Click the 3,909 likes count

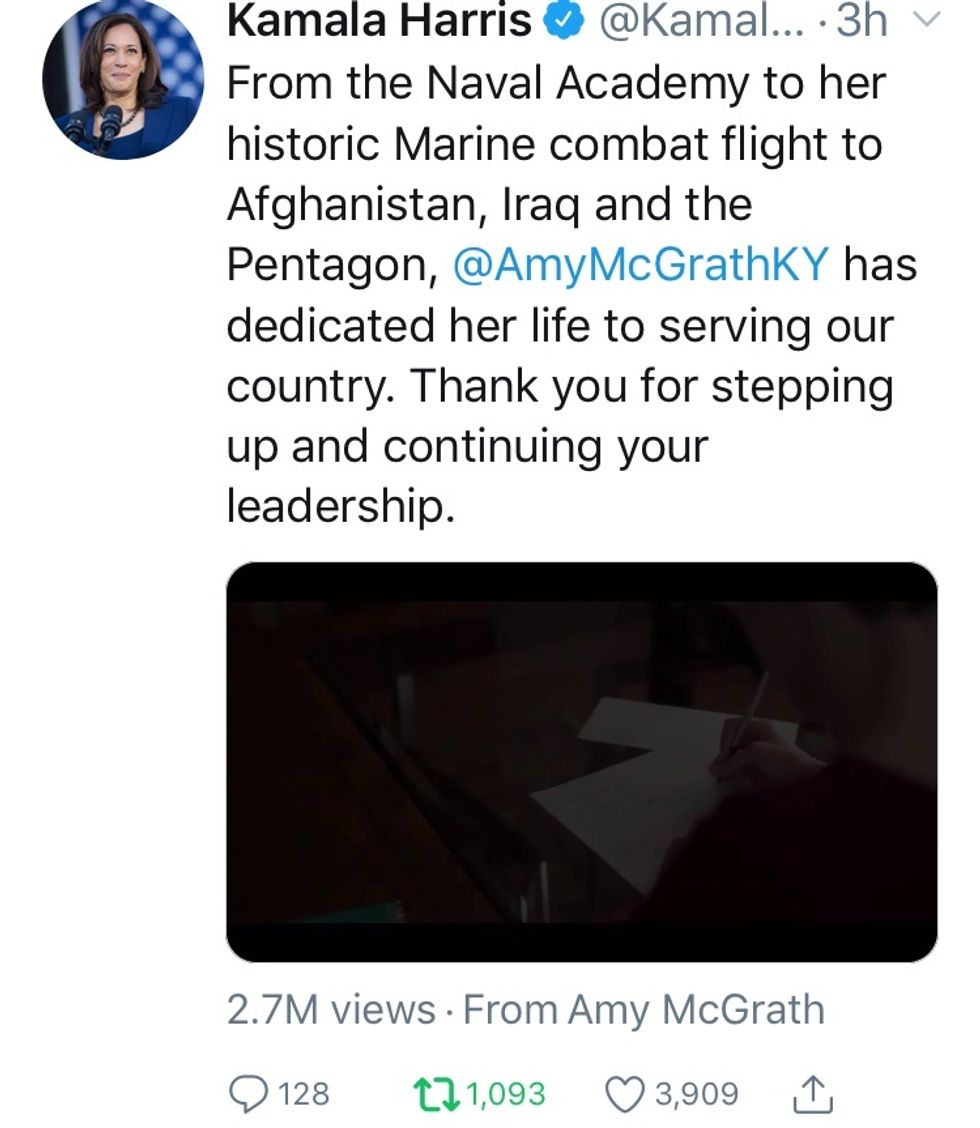tap(696, 1093)
